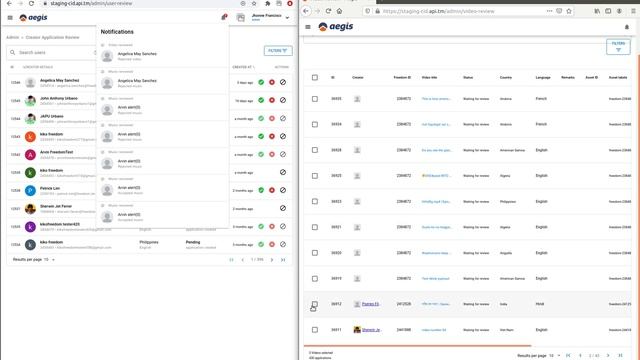The image size is (640, 360).
Task: Select checkbox for video row 36923
Action: pos(315,202)
